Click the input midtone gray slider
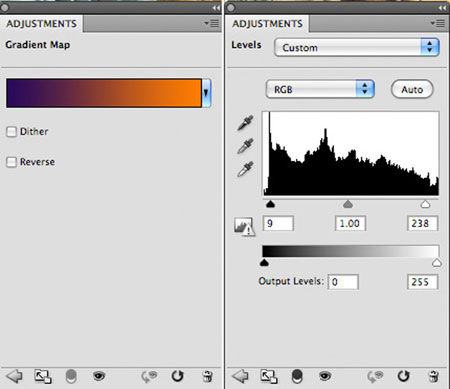This screenshot has width=450, height=389. point(348,204)
